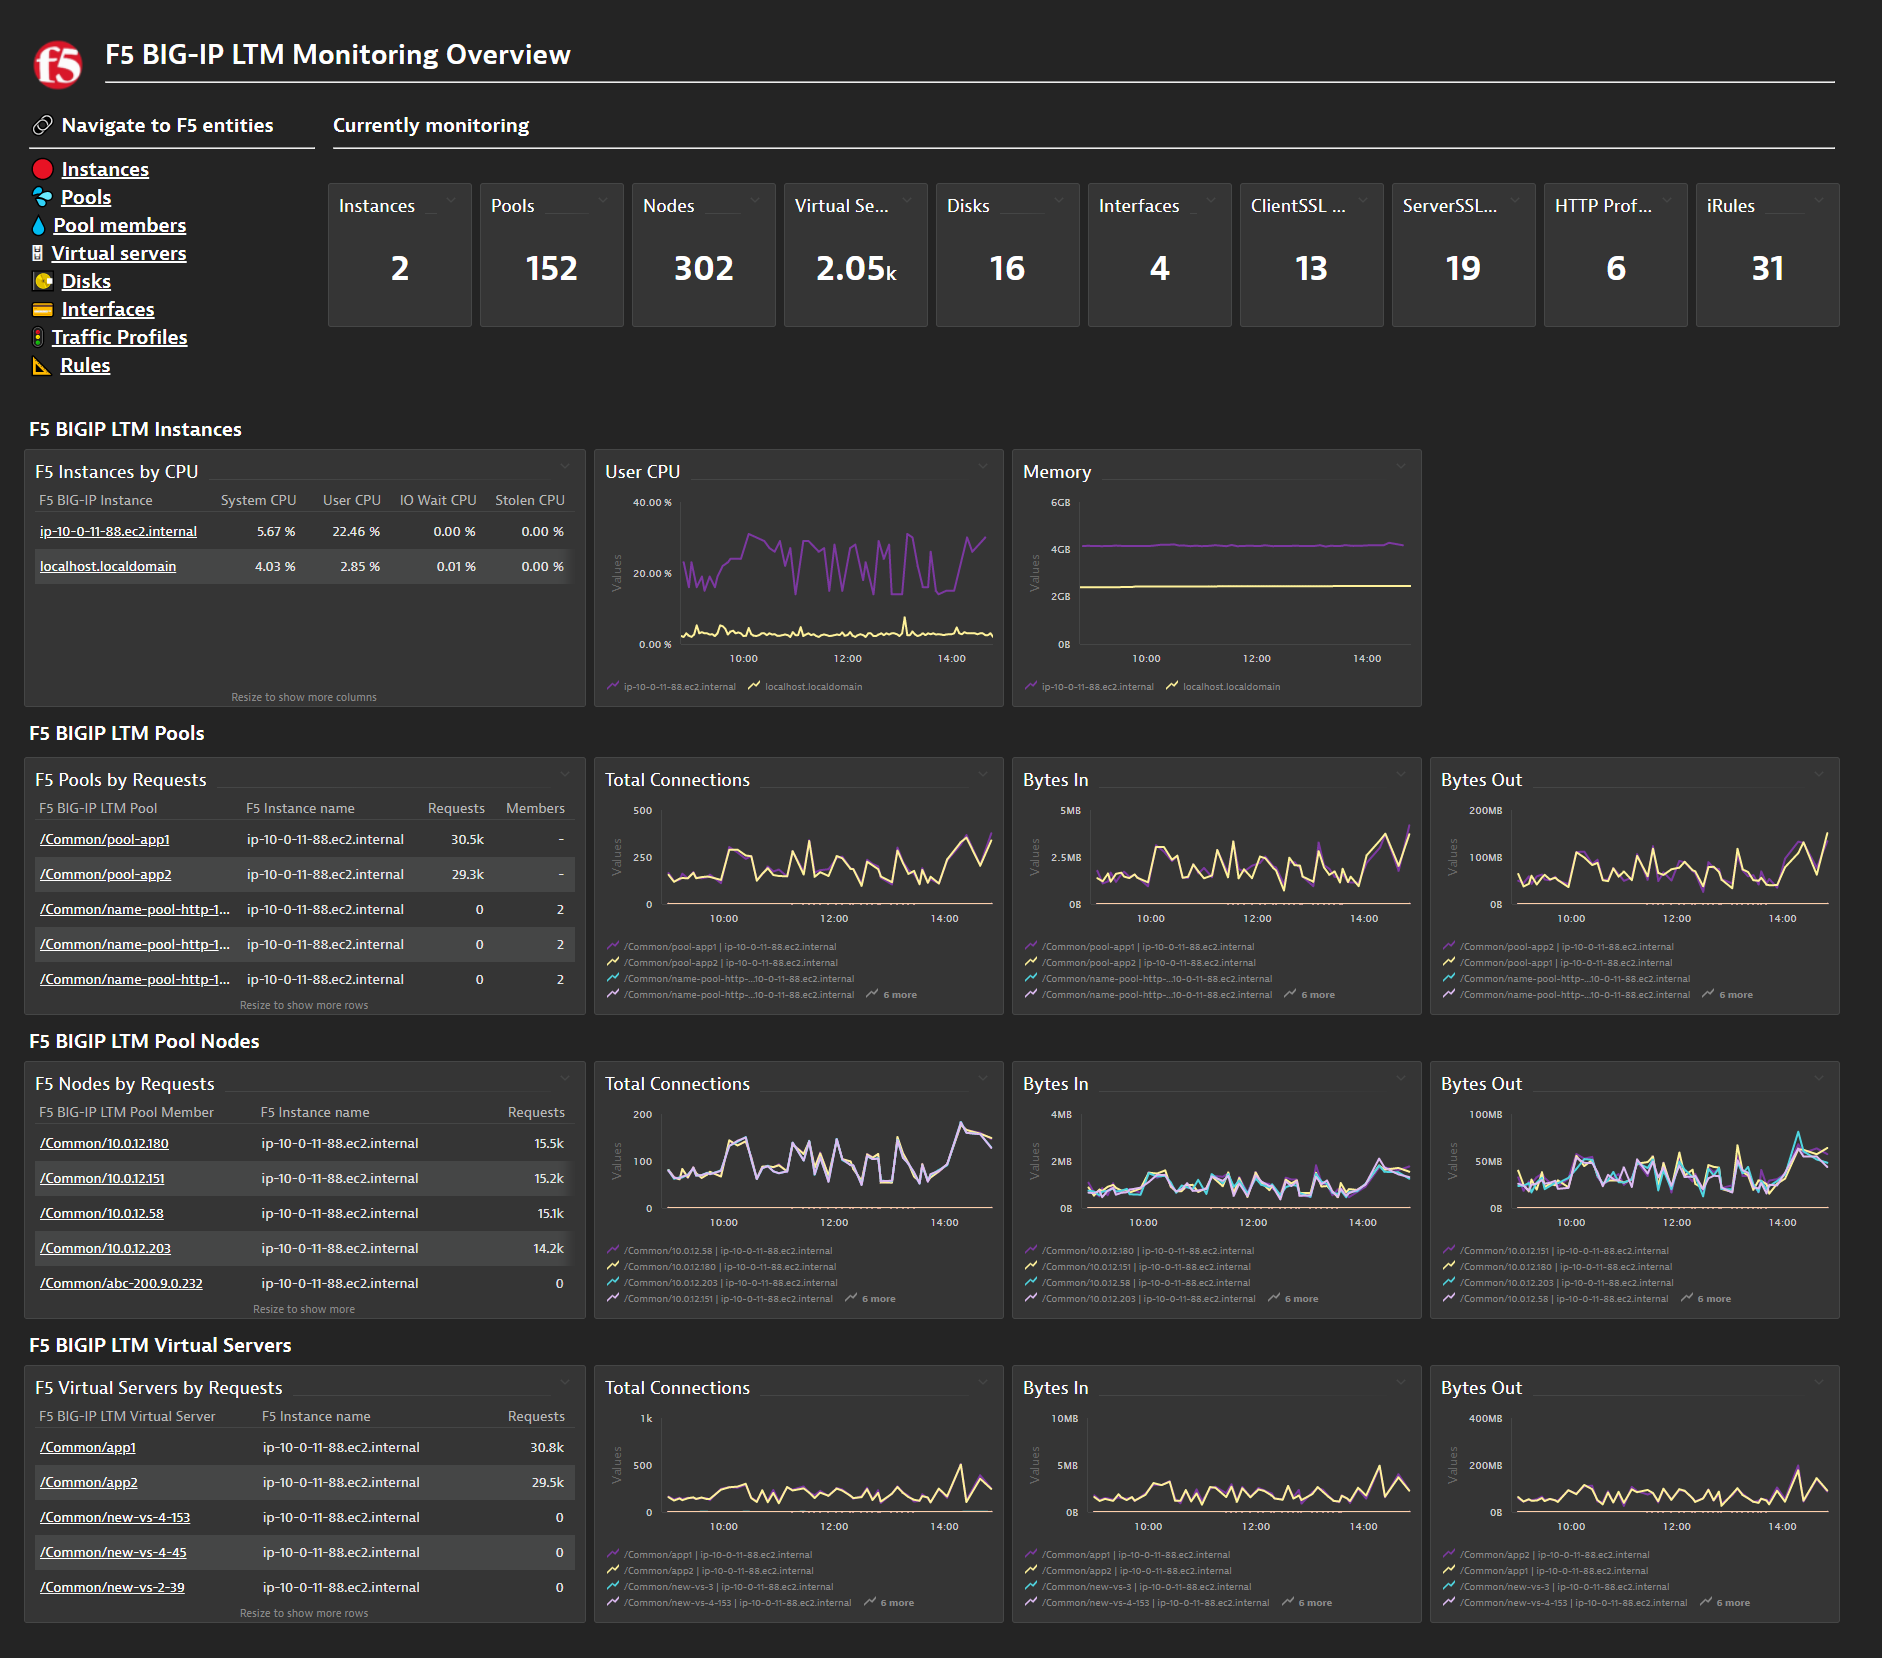Image resolution: width=1882 pixels, height=1658 pixels.
Task: Click the traffic light icon beside Traffic Profiles
Action: coord(37,337)
